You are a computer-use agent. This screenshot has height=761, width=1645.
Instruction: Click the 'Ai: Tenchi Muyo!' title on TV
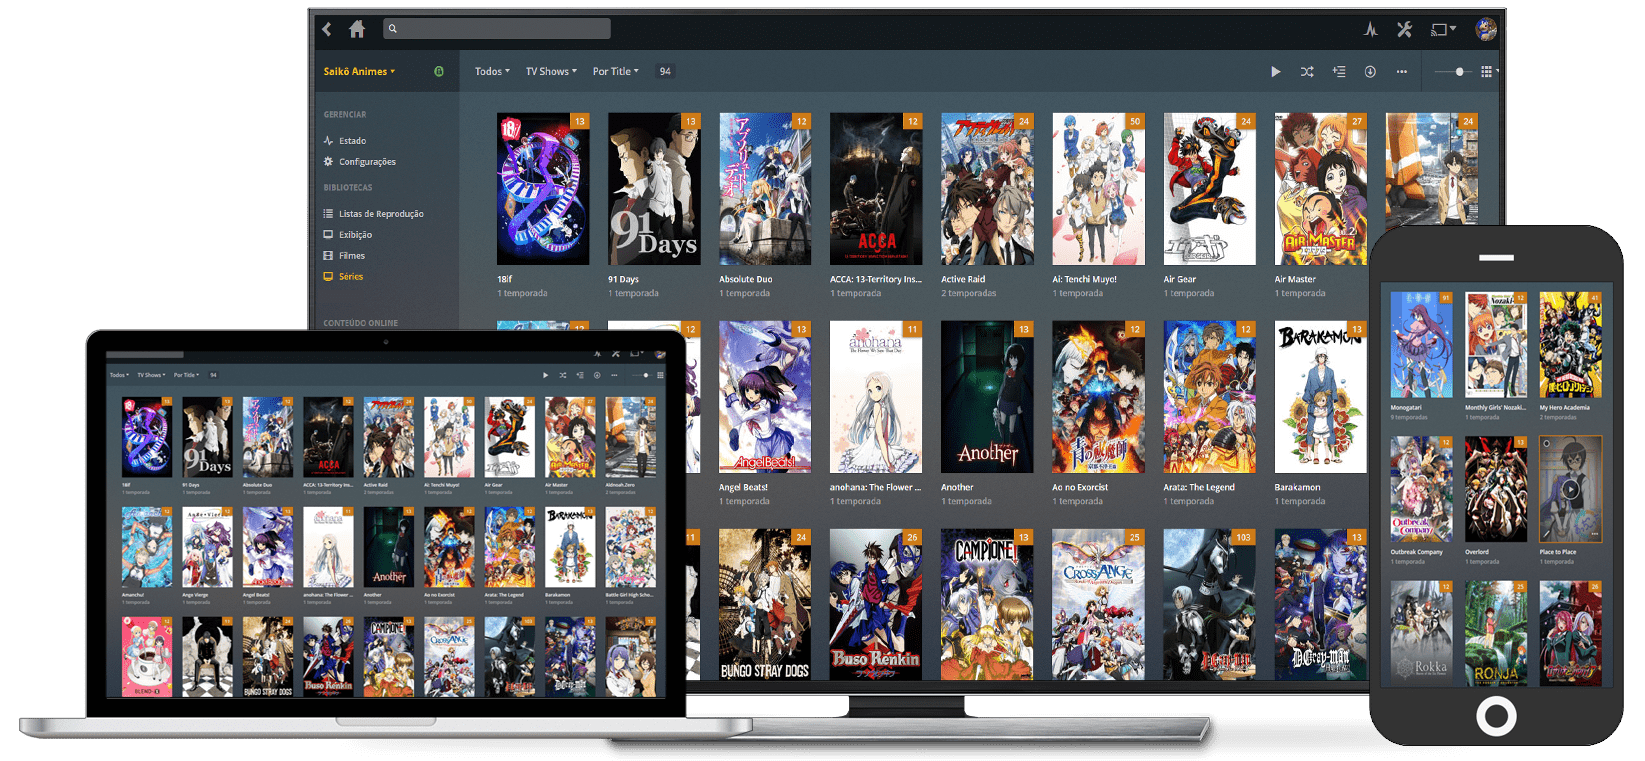click(1084, 280)
